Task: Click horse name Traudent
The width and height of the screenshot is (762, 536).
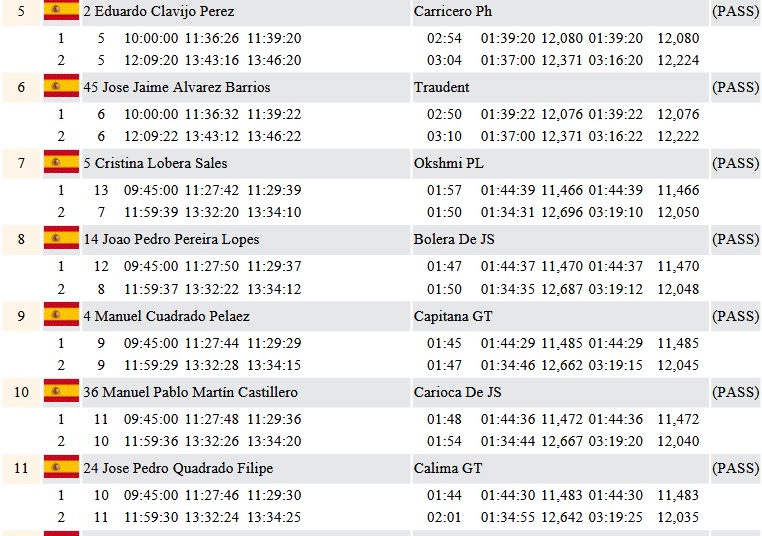Action: [441, 87]
